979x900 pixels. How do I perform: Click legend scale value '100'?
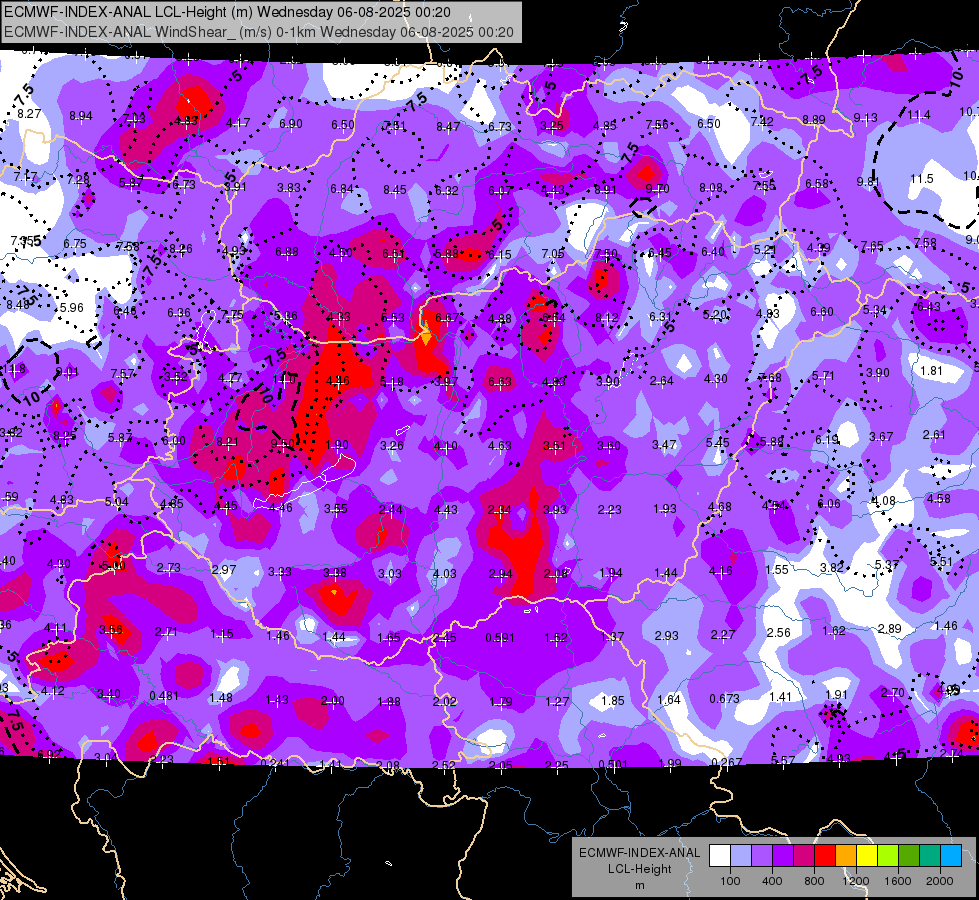click(x=730, y=881)
